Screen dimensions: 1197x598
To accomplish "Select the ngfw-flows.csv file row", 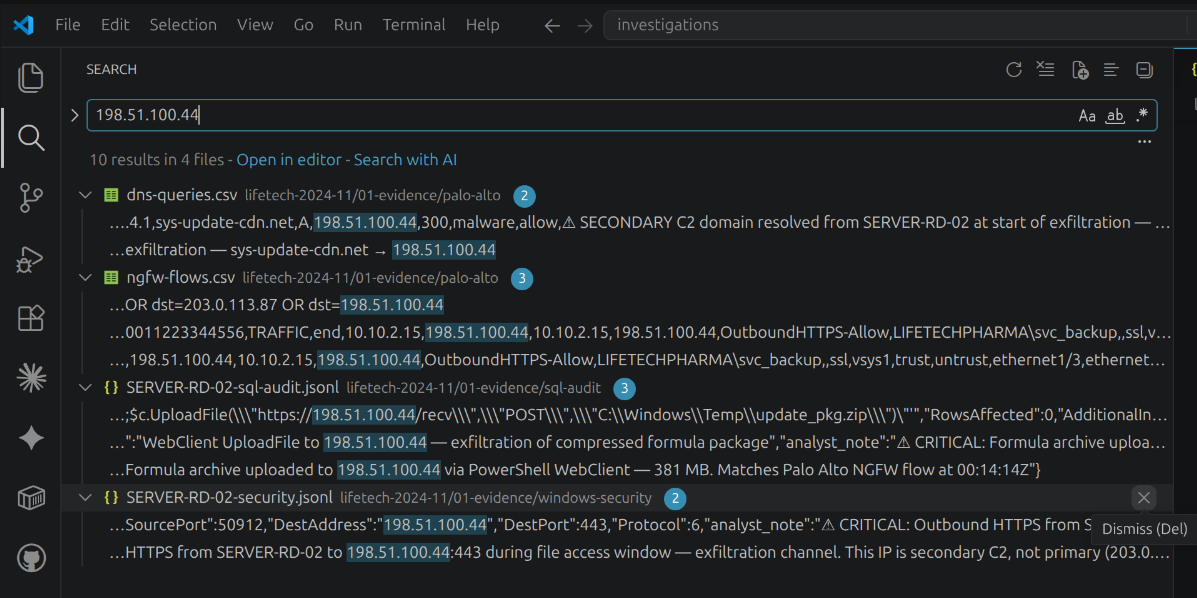I will coord(617,278).
